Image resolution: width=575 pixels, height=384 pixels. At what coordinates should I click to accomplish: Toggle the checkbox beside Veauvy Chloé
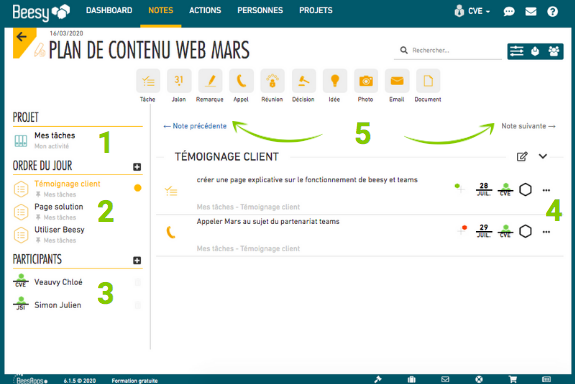click(138, 282)
